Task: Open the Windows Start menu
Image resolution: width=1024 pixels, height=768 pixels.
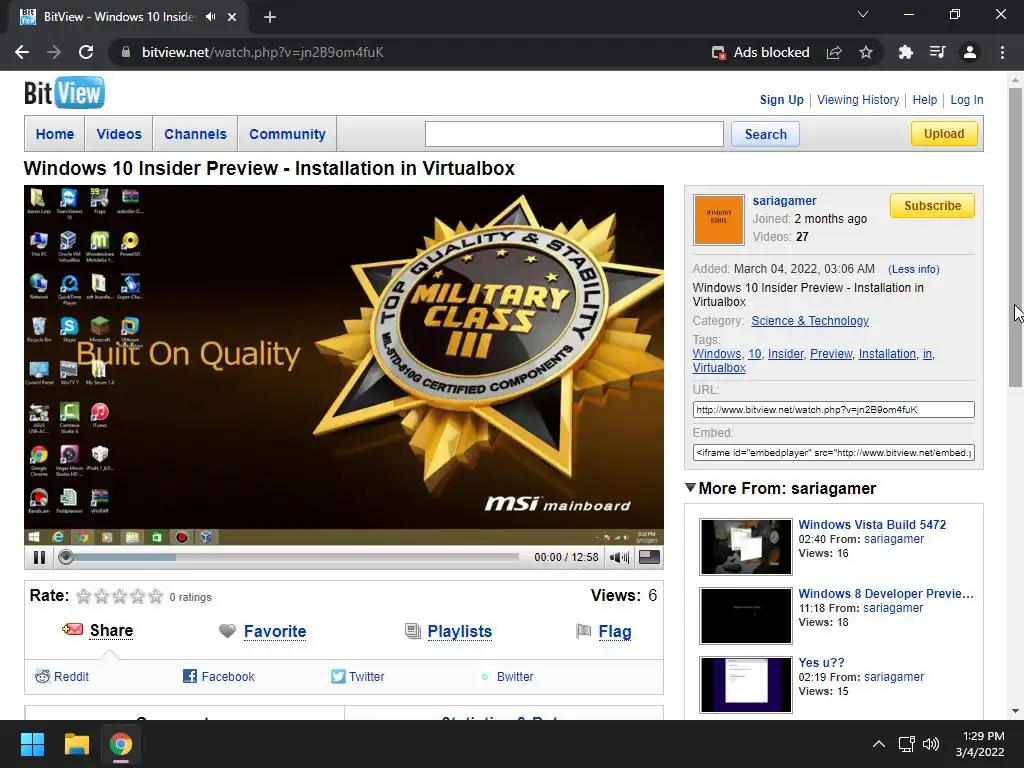Action: 32,744
